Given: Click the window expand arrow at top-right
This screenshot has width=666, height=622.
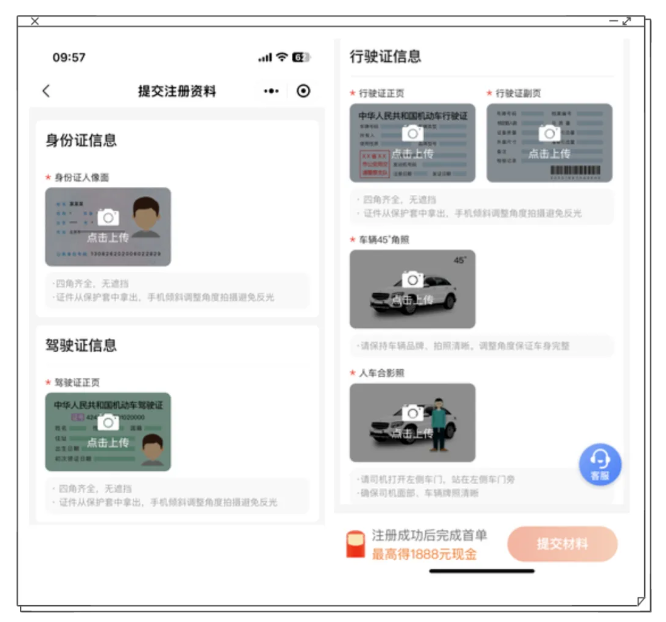Looking at the screenshot, I should point(626,21).
